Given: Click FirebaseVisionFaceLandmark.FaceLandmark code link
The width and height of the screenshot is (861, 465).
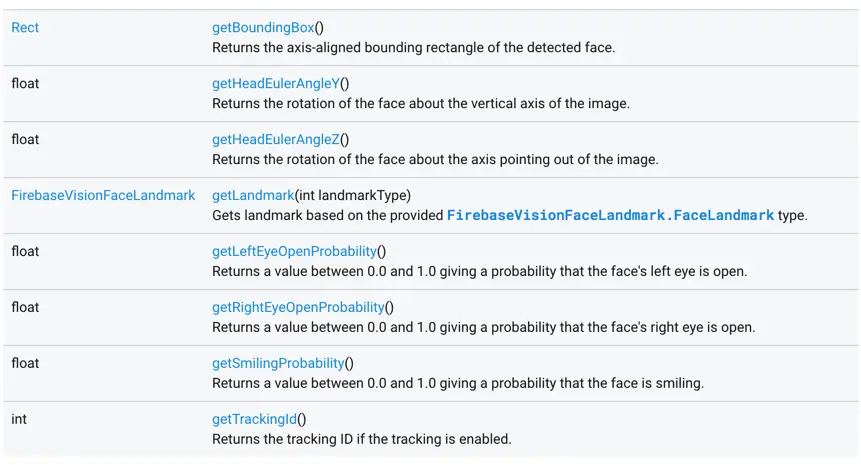Looking at the screenshot, I should (610, 215).
